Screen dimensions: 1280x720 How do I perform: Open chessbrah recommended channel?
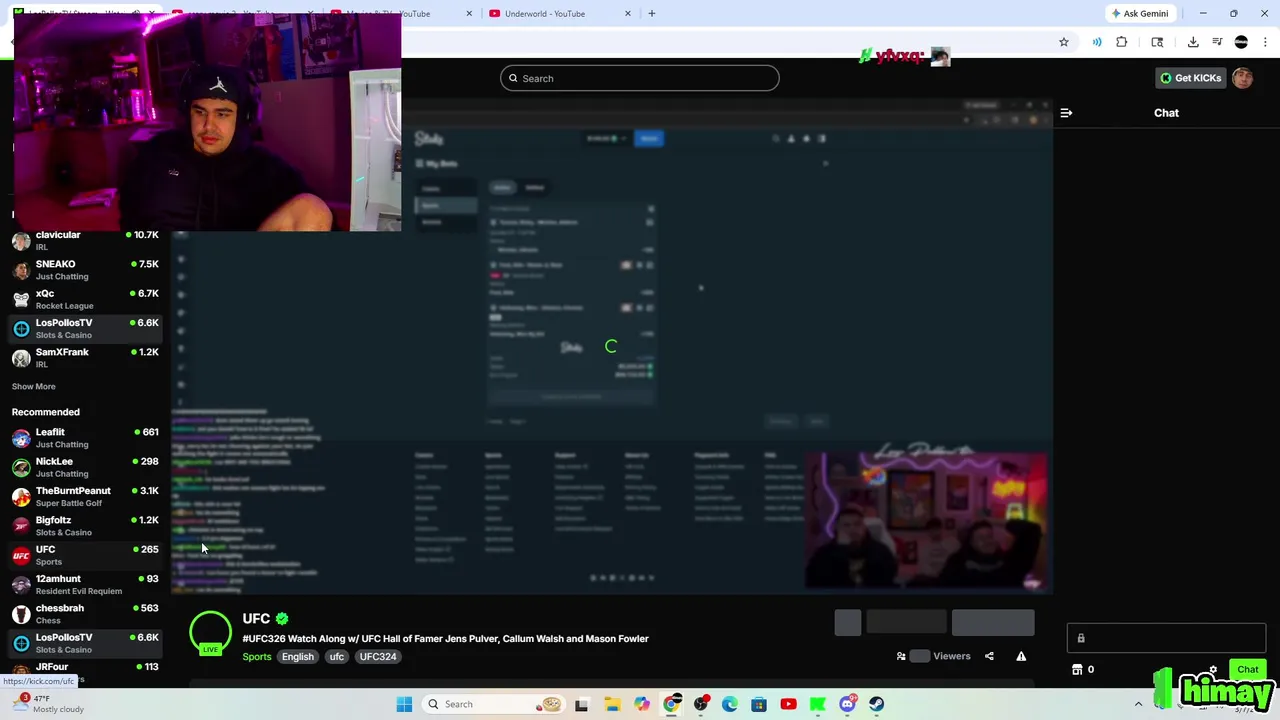[x=85, y=614]
